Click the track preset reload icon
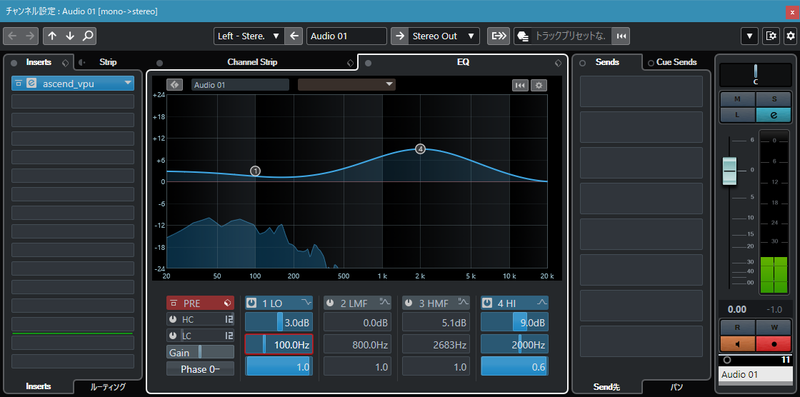The width and height of the screenshot is (800, 397). (x=621, y=36)
